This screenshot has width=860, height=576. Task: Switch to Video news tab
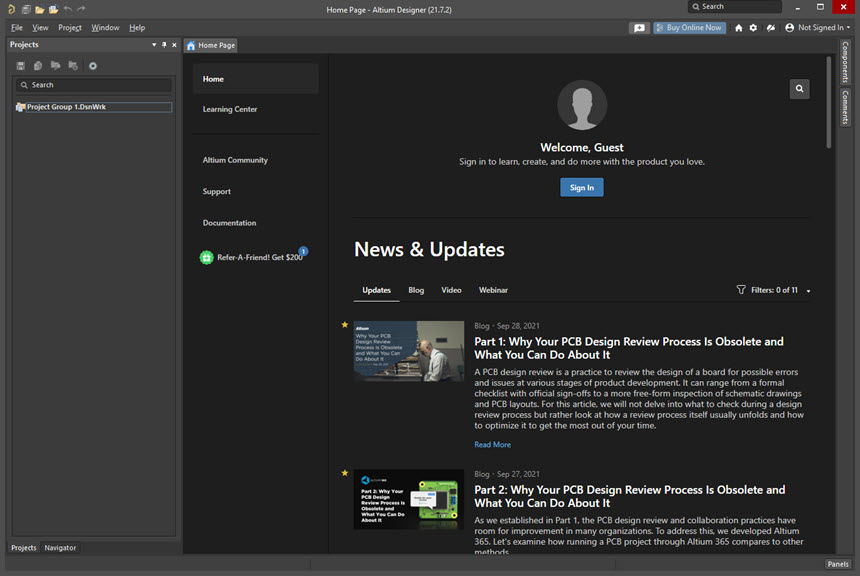point(451,290)
